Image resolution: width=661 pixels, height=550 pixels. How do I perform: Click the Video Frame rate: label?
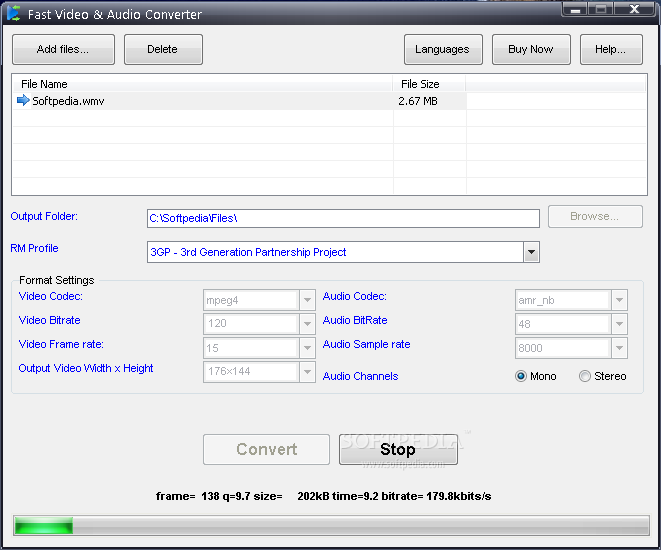tap(61, 344)
